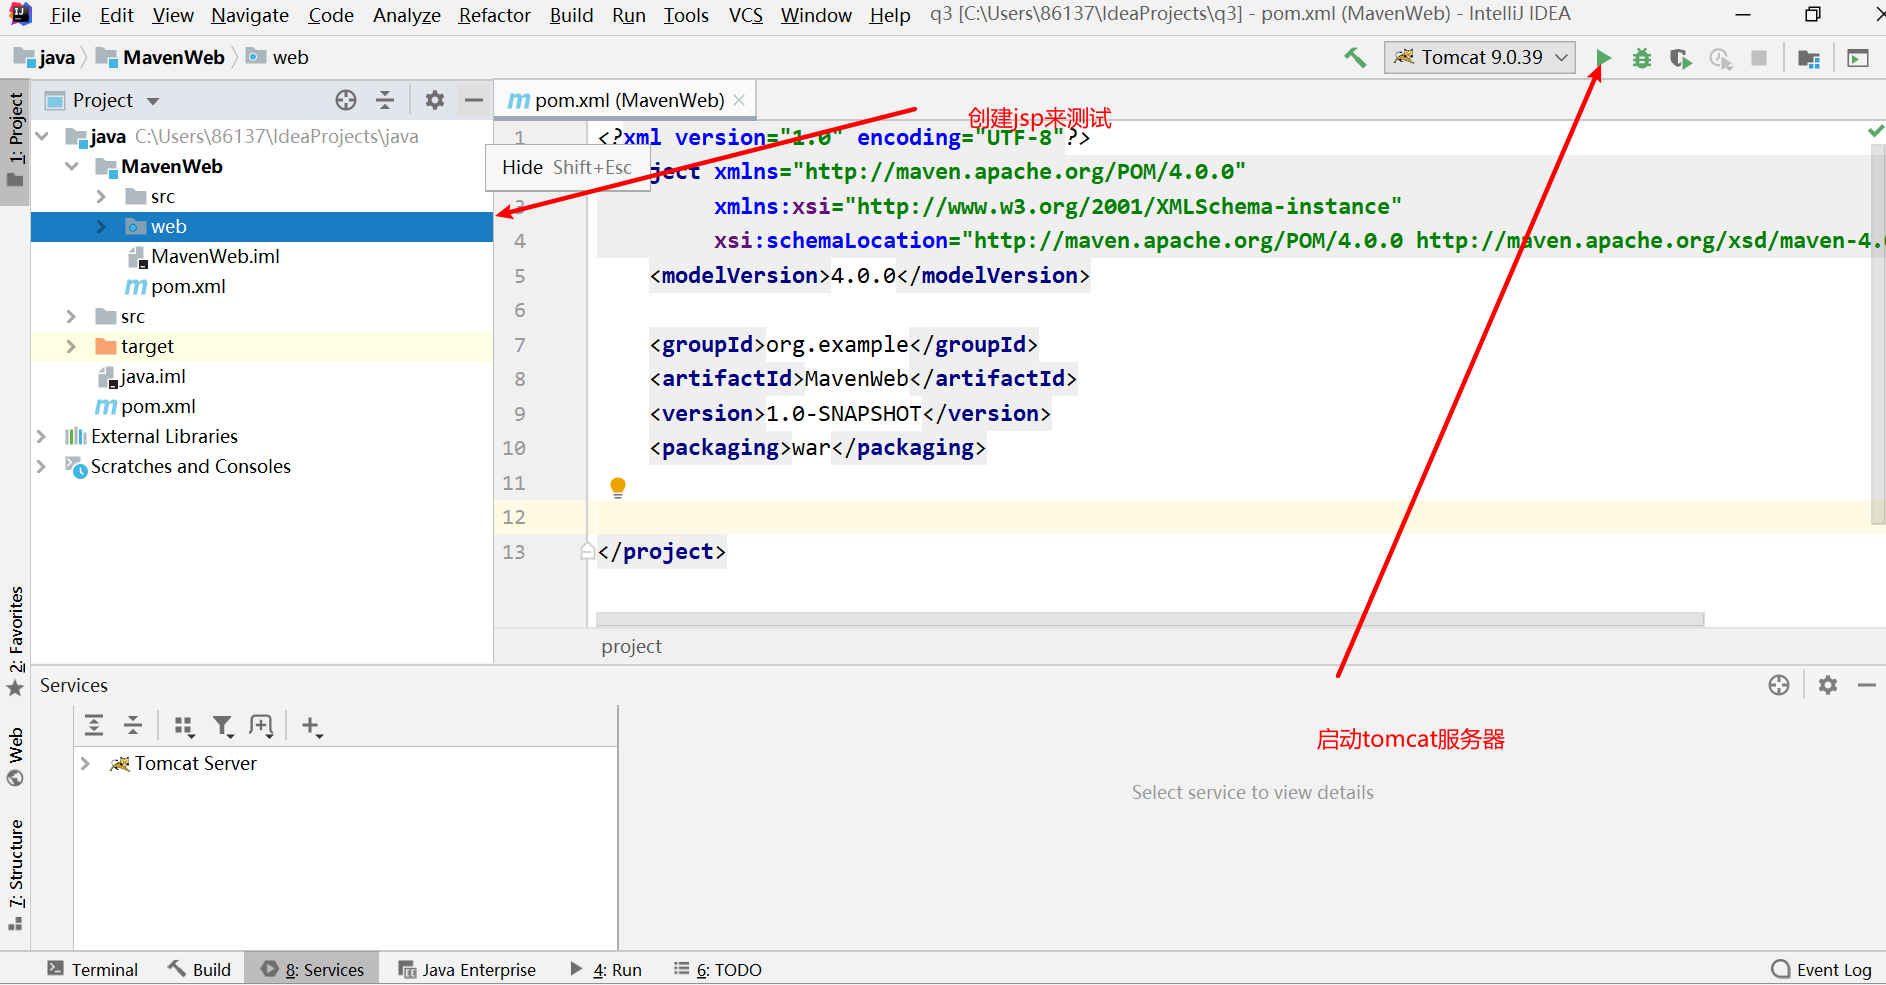Add a service with the plus icon
This screenshot has height=985, width=1886.
311,726
